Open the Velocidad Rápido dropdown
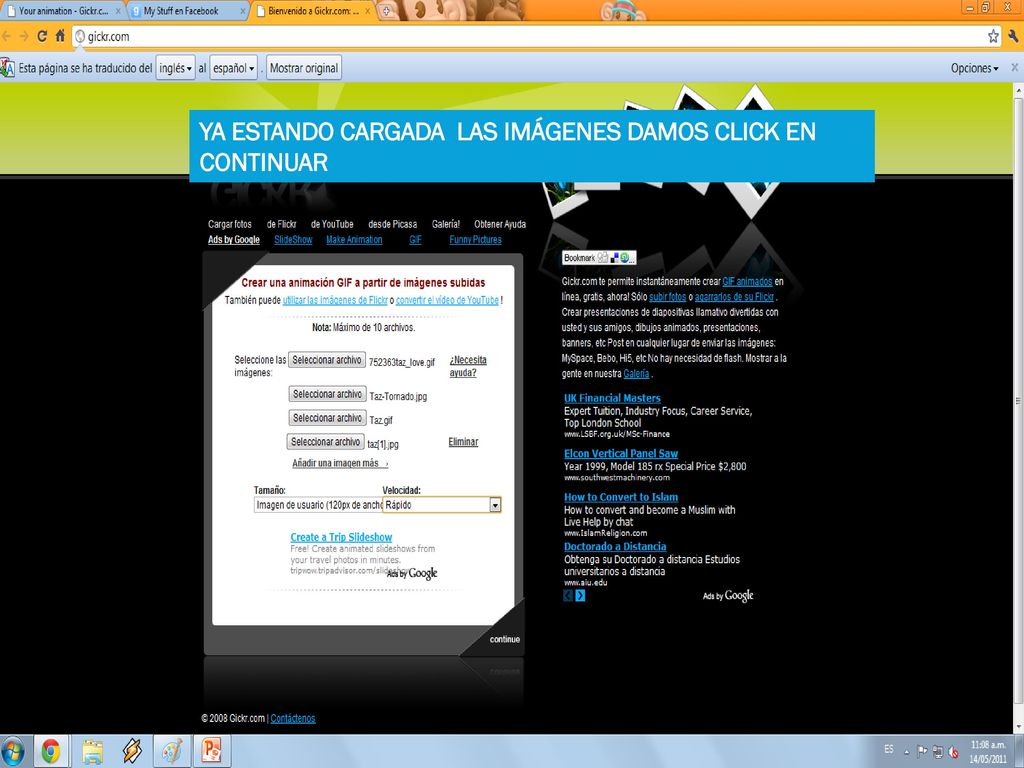Viewport: 1024px width, 768px height. [x=442, y=505]
